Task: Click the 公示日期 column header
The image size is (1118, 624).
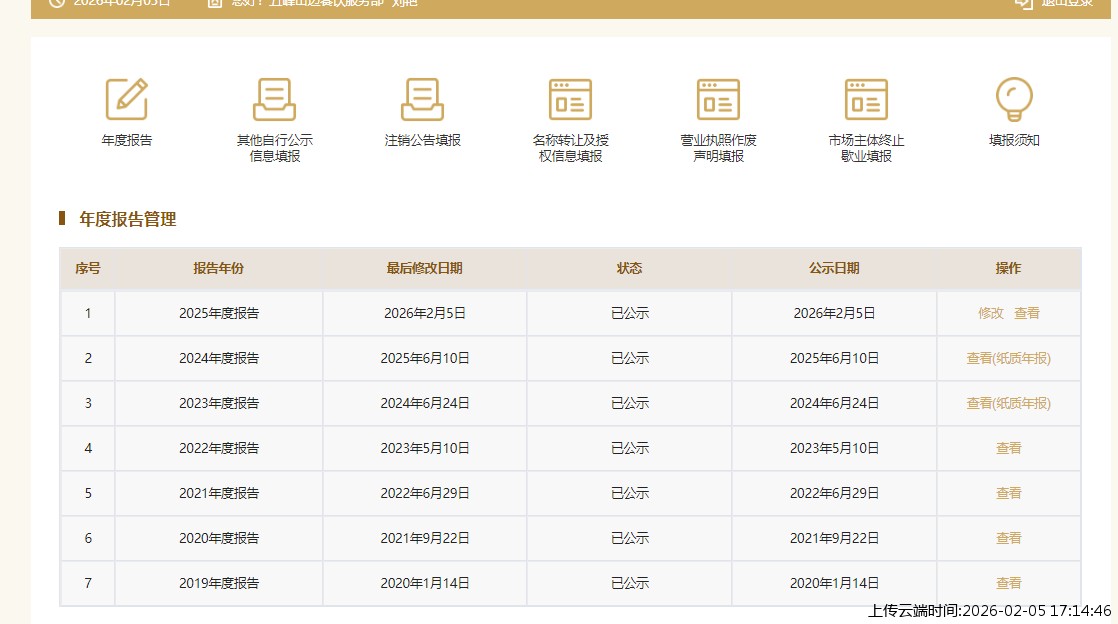Action: (x=834, y=268)
